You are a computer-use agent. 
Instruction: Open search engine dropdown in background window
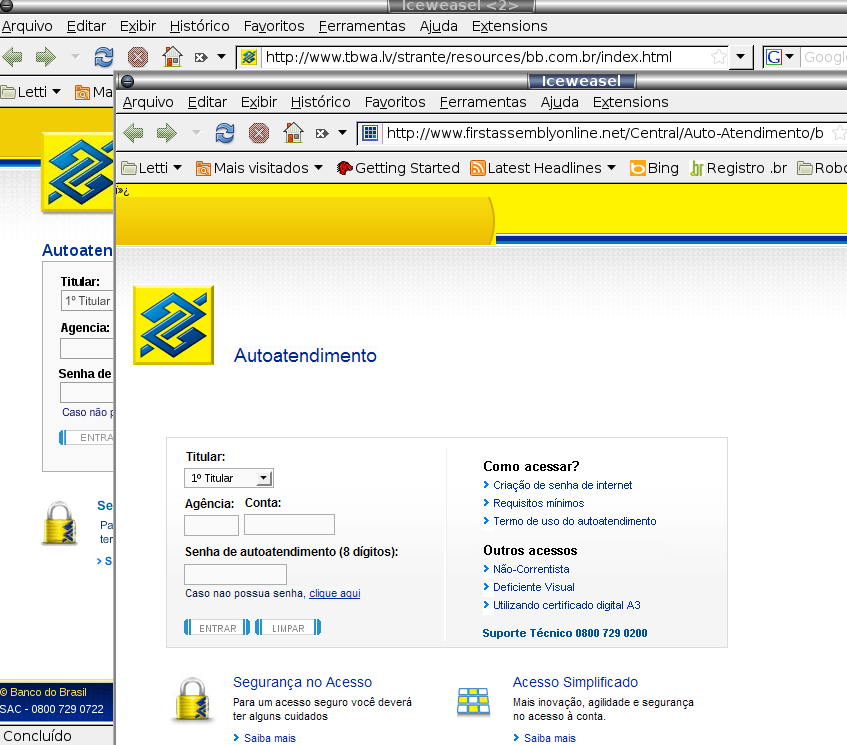click(789, 57)
